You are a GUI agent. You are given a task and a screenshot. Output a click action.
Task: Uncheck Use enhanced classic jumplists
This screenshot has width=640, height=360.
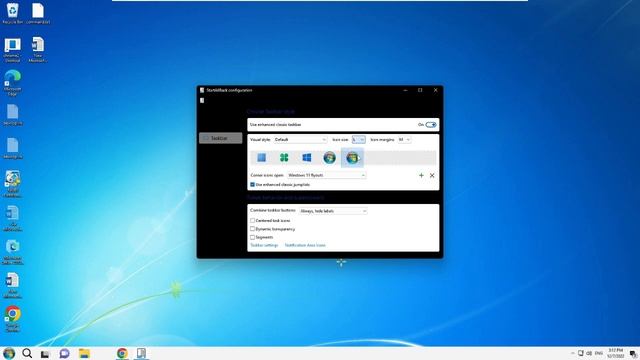pyautogui.click(x=252, y=184)
